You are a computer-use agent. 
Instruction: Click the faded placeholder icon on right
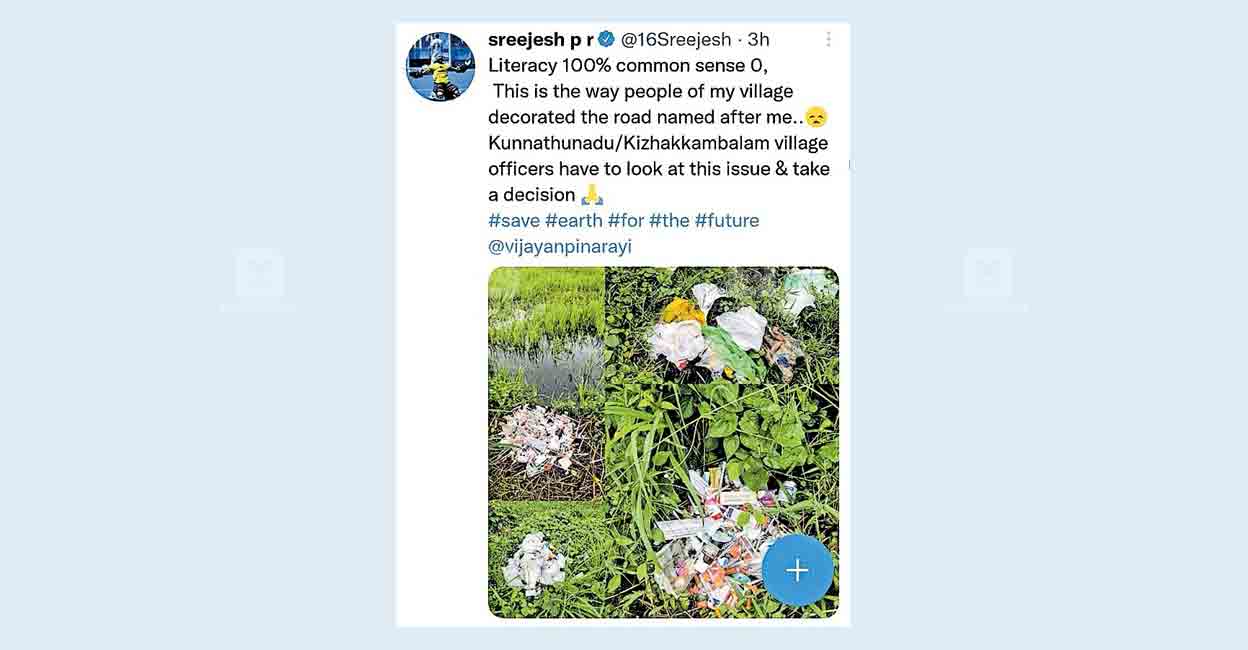point(988,274)
